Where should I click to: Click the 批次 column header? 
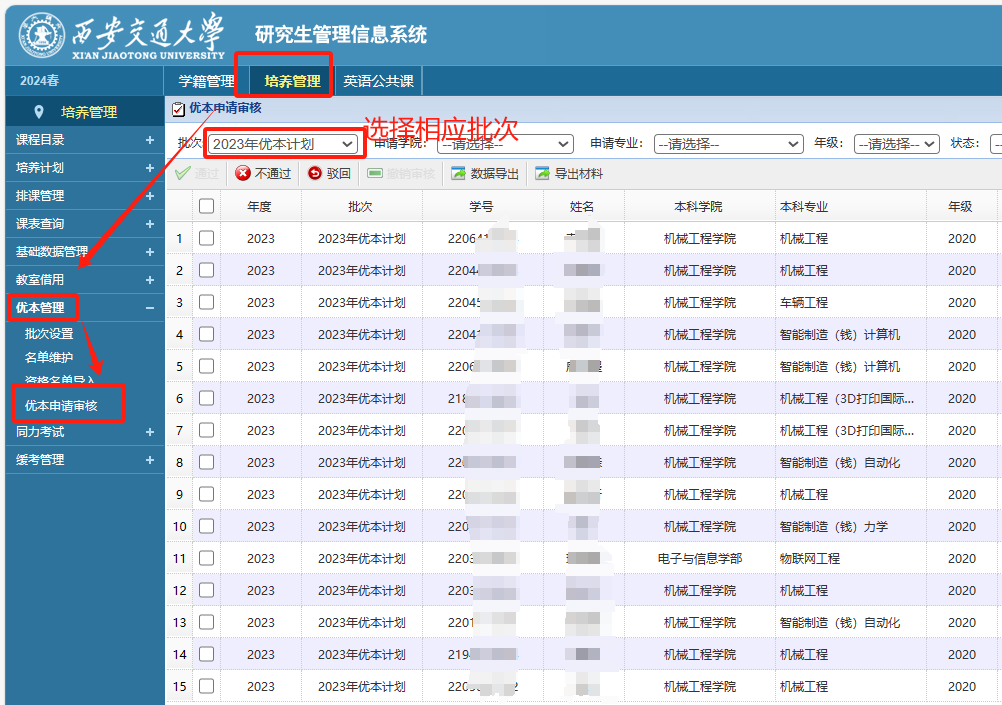(x=360, y=206)
